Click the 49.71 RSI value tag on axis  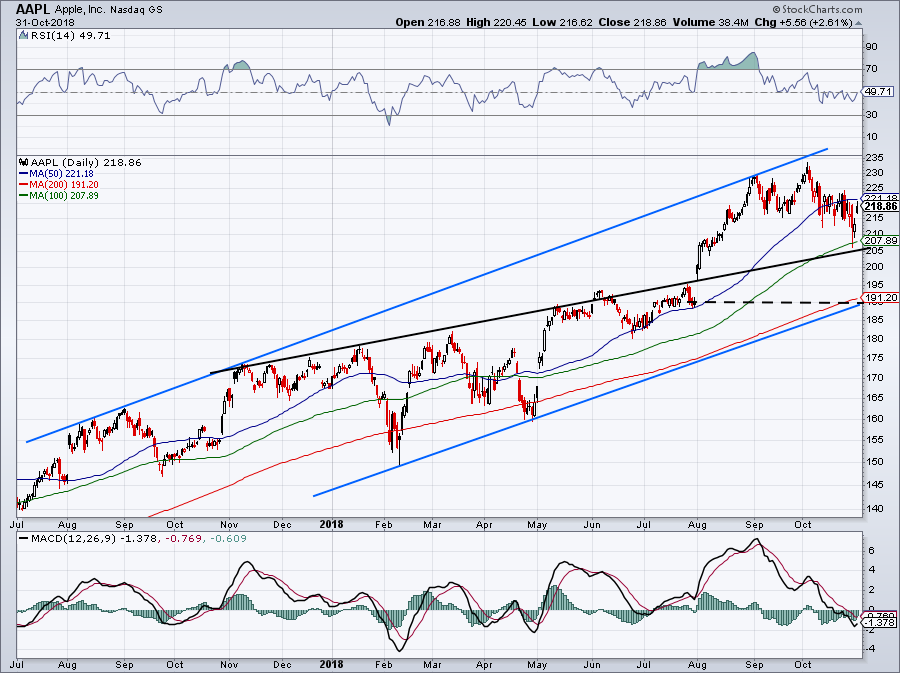(x=880, y=92)
